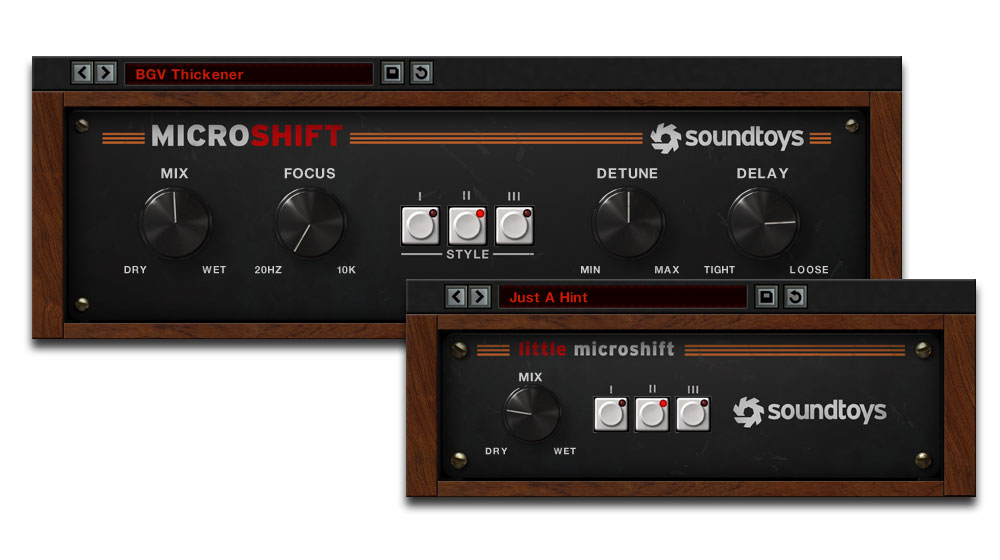Image resolution: width=1000 pixels, height=560 pixels.
Task: Click the Delay knob
Action: coord(763,223)
